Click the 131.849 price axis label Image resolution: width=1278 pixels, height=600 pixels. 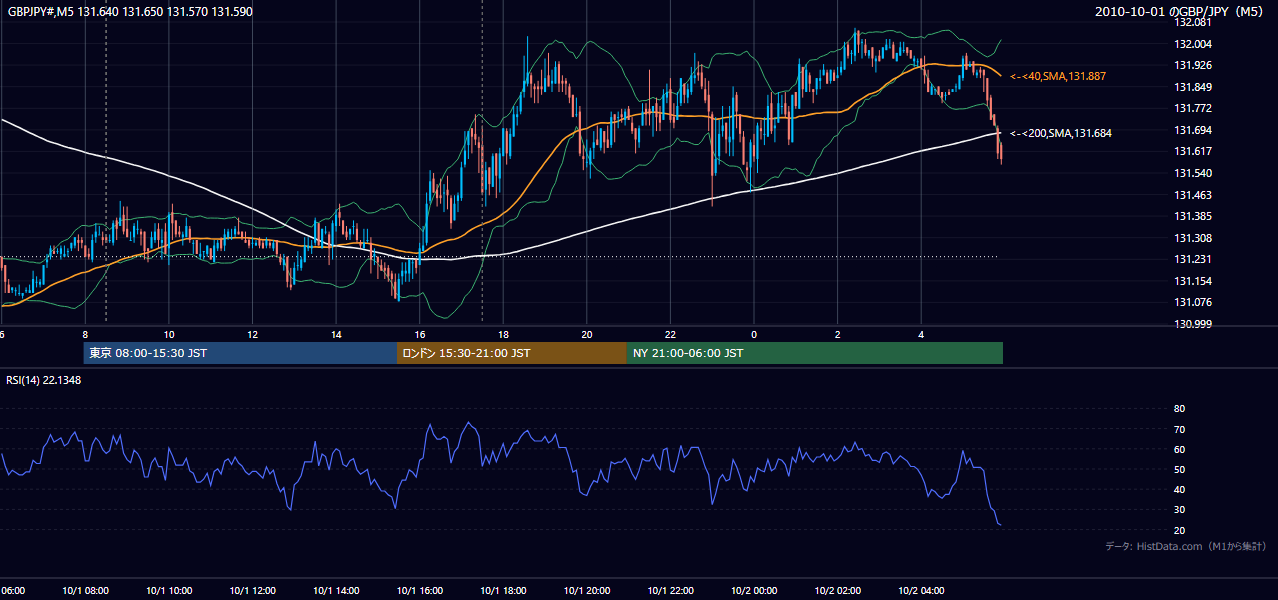coord(1193,87)
